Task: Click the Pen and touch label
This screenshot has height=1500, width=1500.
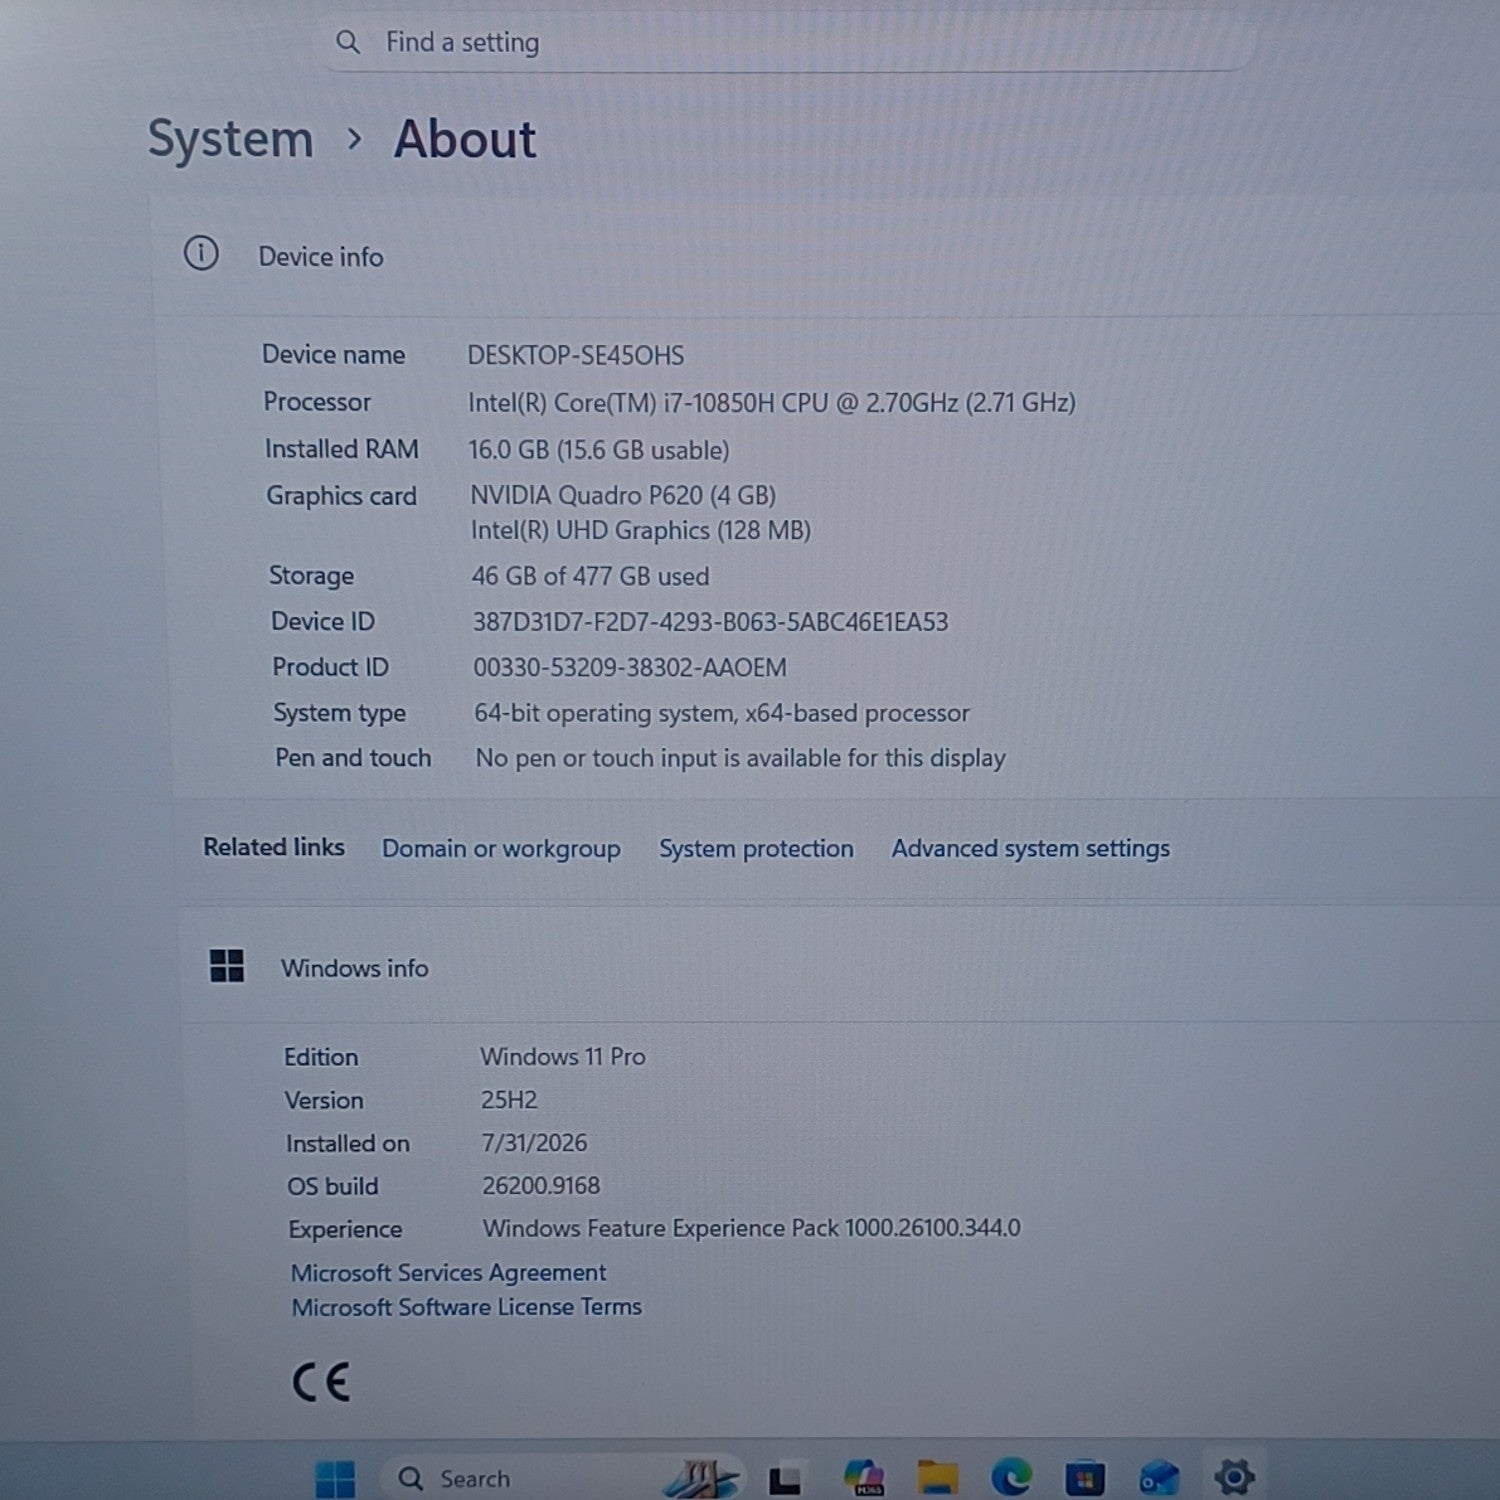Action: click(353, 758)
